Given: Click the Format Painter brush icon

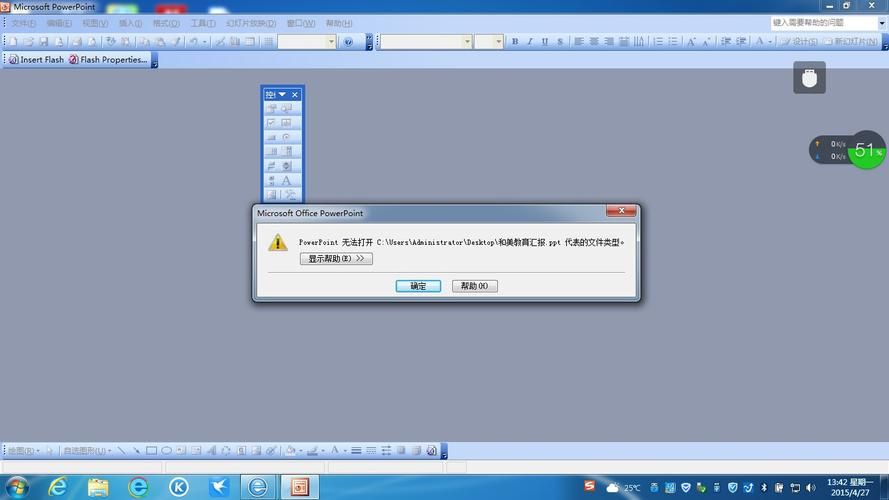Looking at the screenshot, I should pyautogui.click(x=177, y=41).
